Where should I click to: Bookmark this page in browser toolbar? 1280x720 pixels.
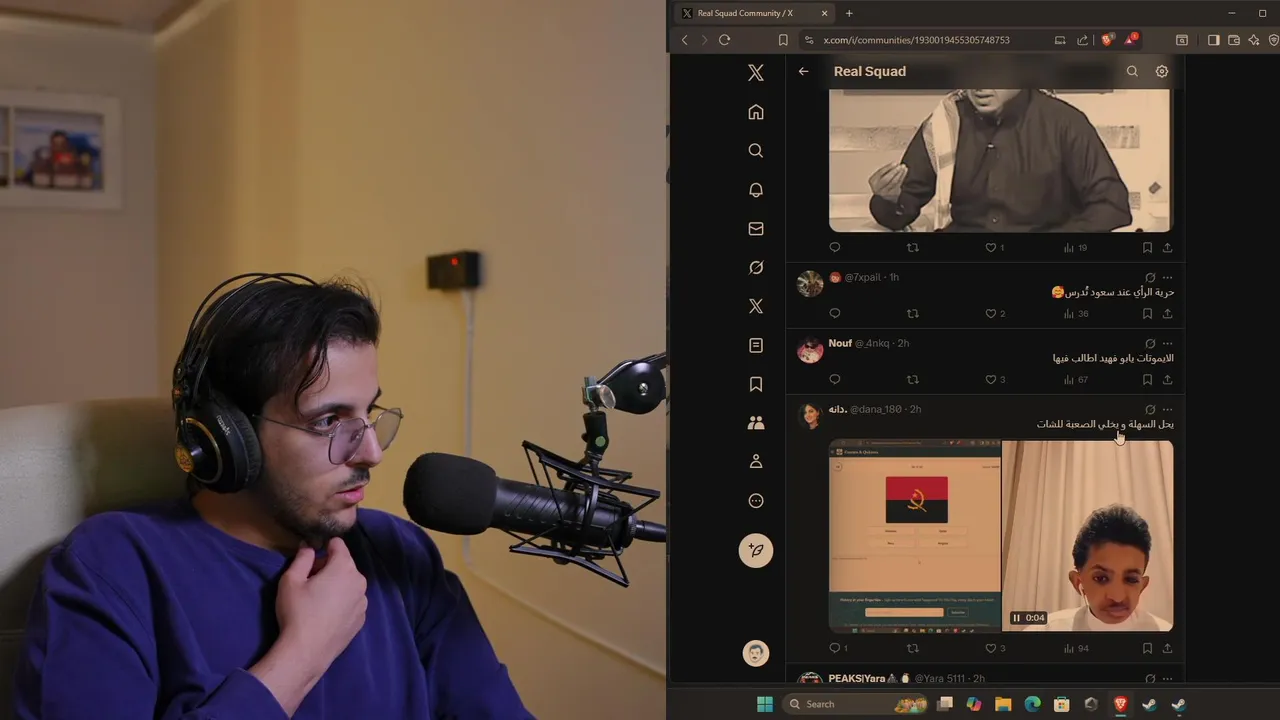pos(783,40)
